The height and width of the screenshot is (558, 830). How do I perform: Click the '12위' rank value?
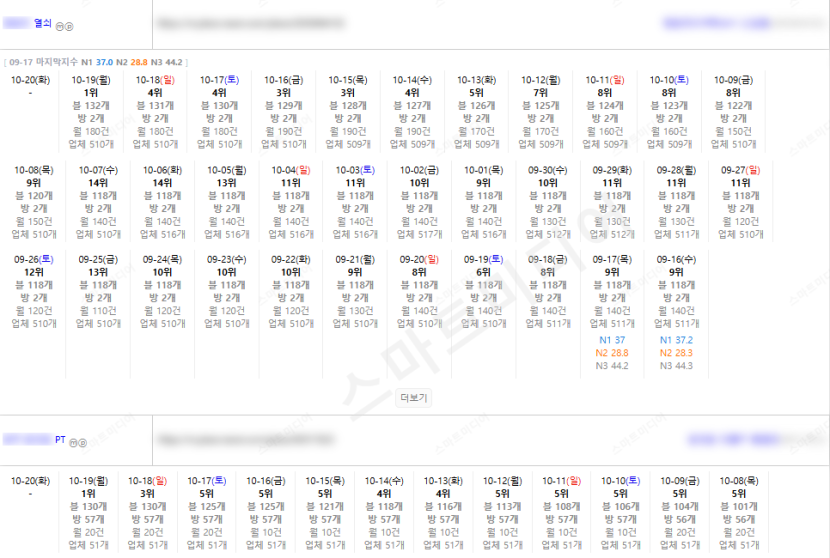pyautogui.click(x=34, y=273)
